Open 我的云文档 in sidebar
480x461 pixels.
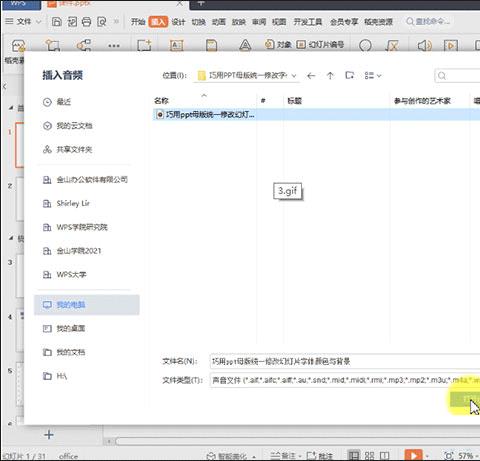click(68, 126)
